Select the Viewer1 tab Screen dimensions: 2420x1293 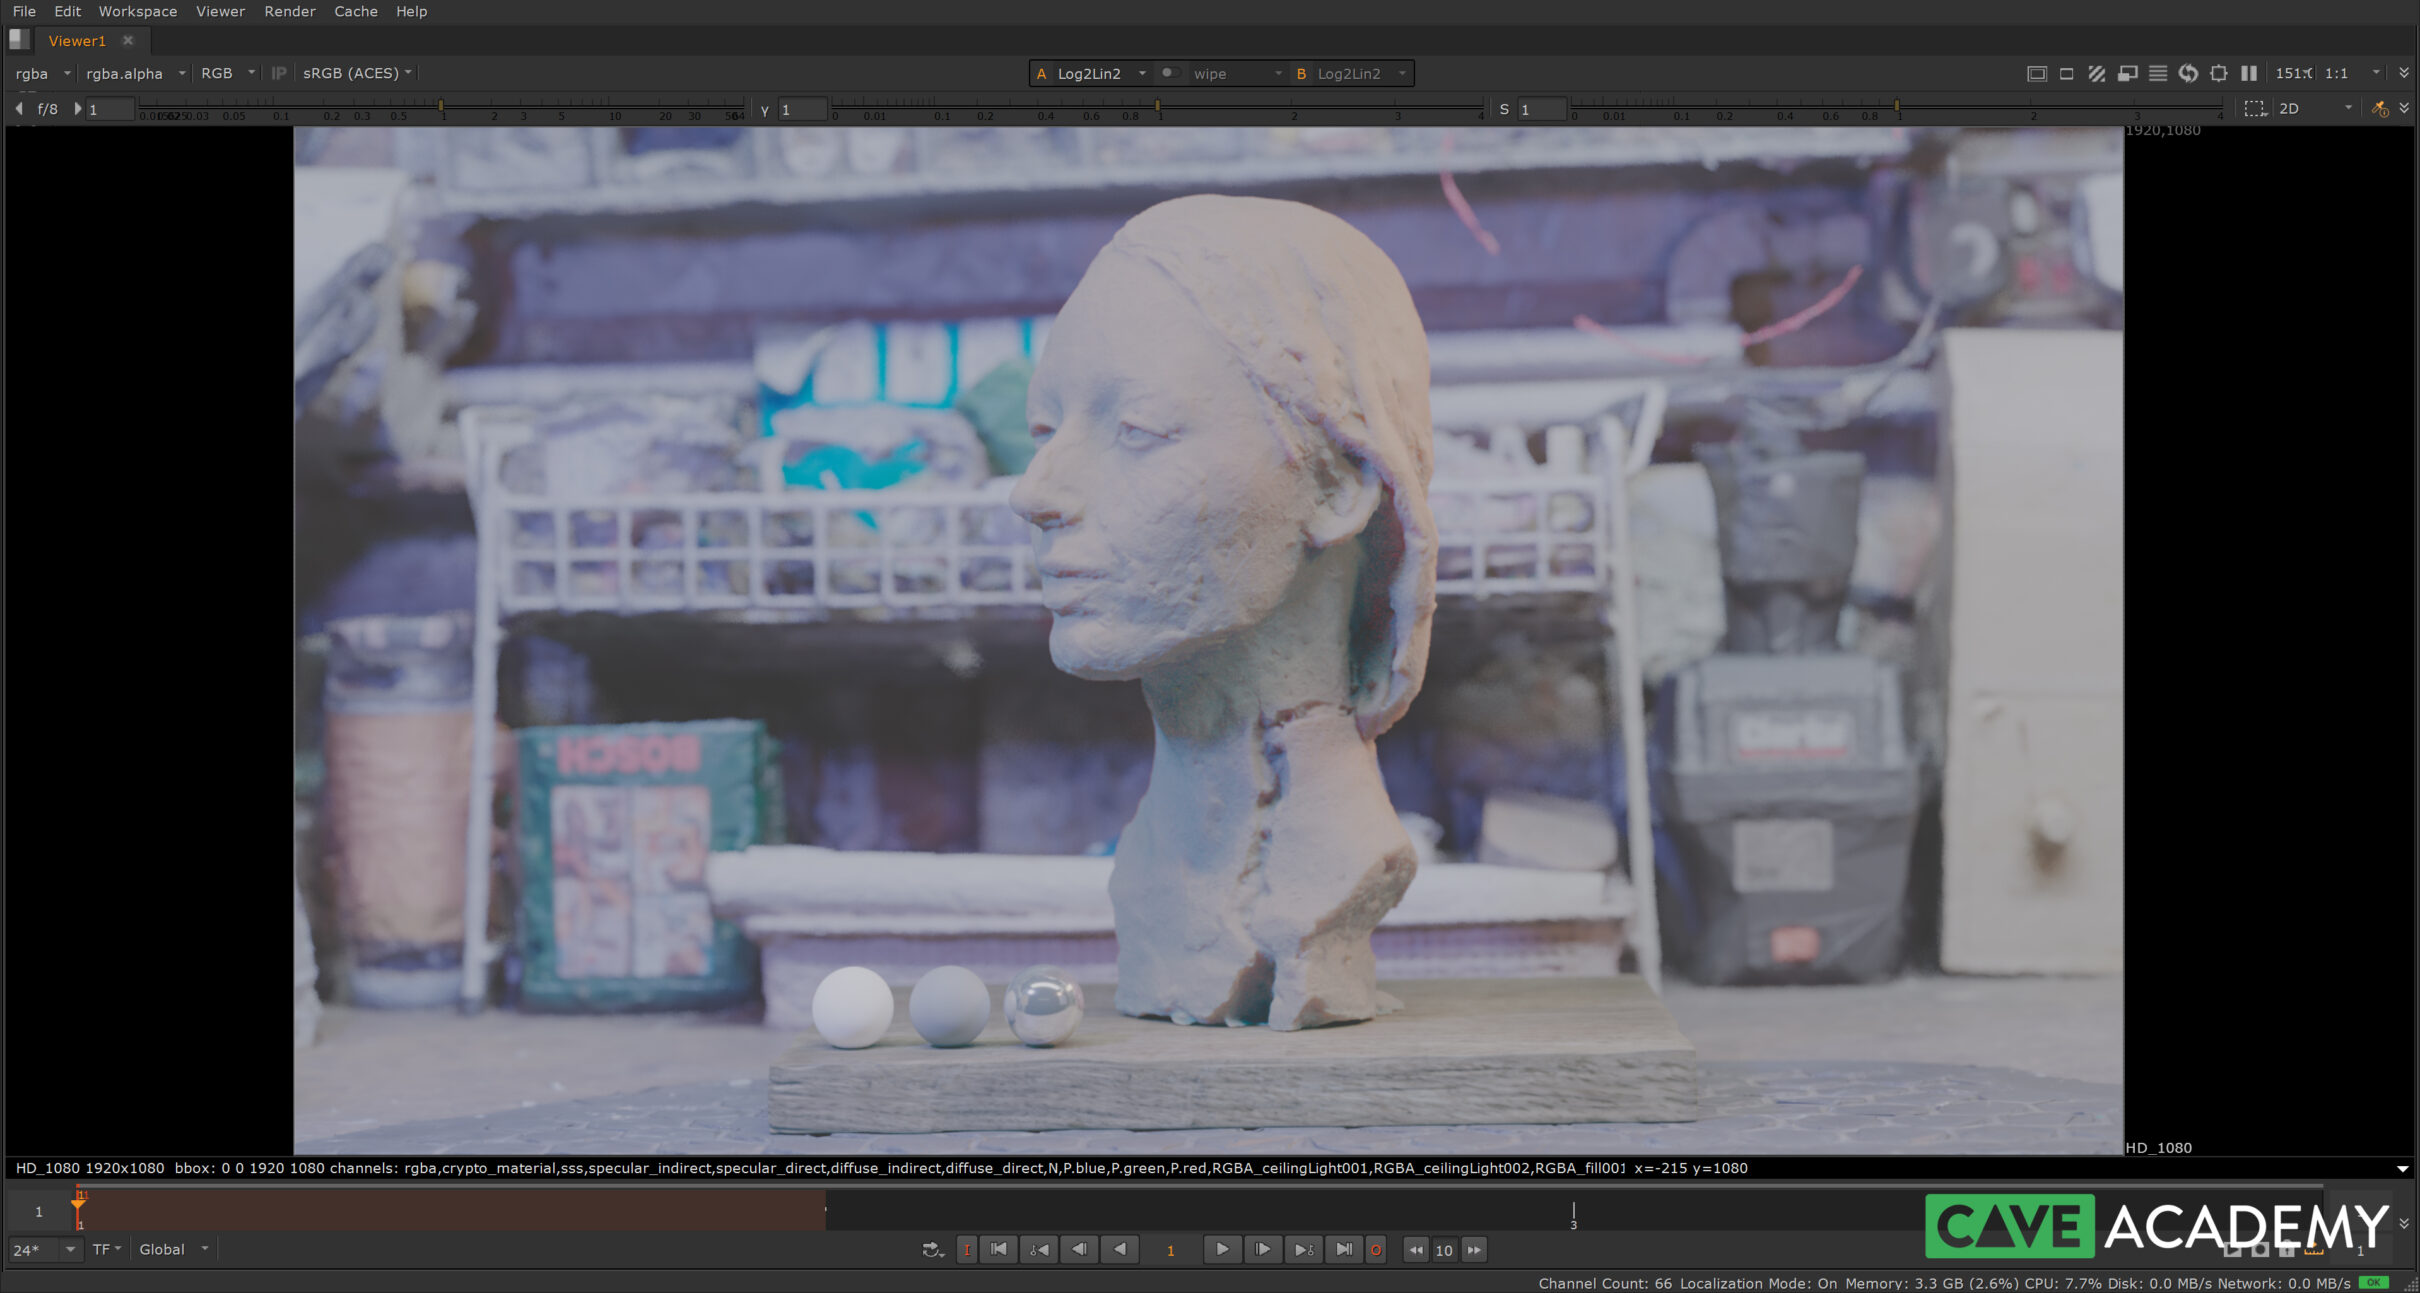click(x=77, y=41)
